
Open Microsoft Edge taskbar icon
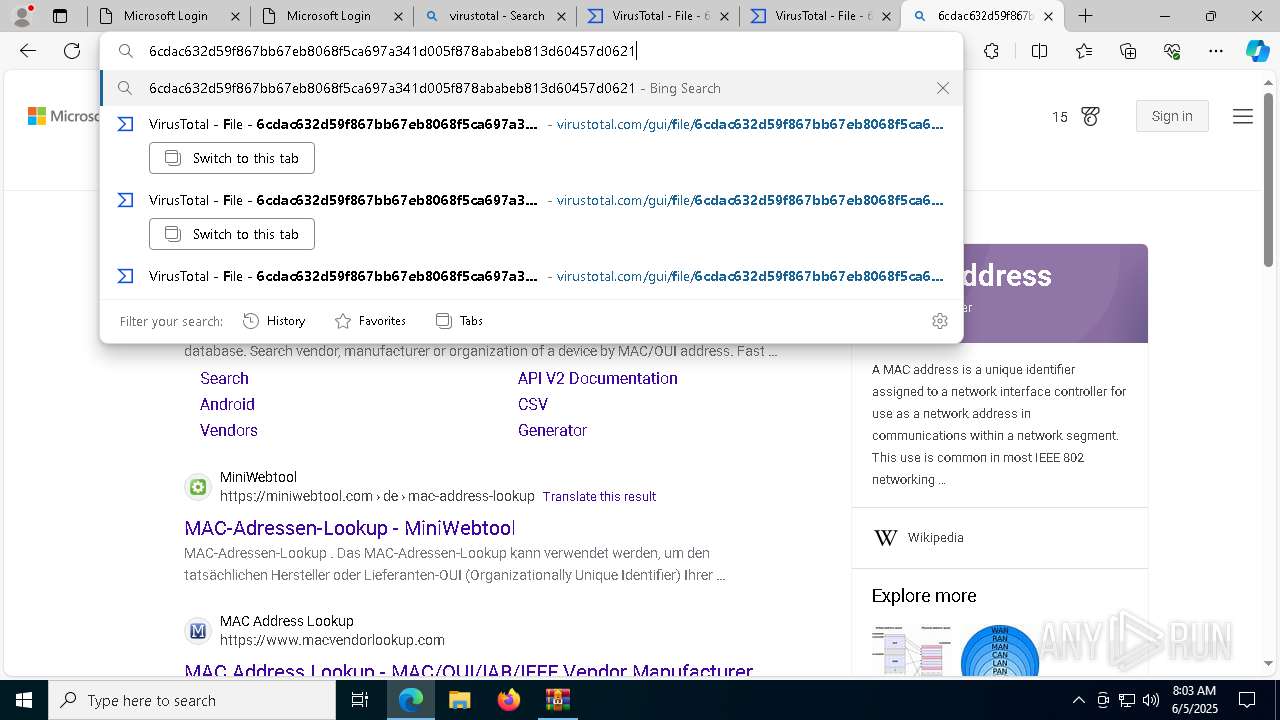click(x=411, y=700)
